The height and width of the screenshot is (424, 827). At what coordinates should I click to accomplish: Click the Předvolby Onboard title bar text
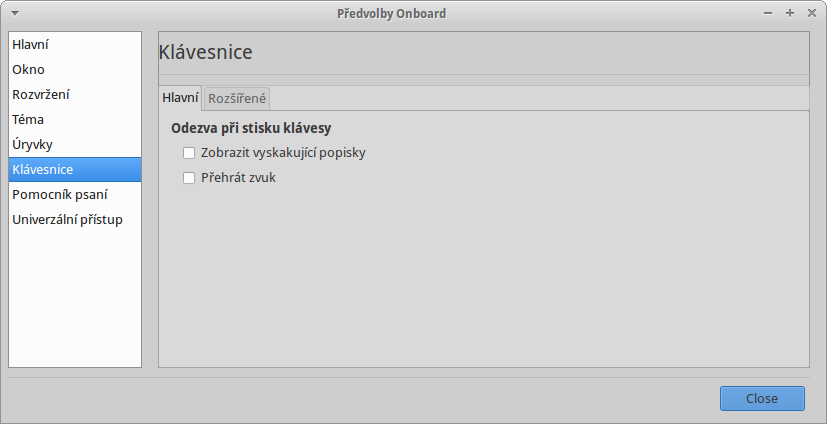(391, 13)
